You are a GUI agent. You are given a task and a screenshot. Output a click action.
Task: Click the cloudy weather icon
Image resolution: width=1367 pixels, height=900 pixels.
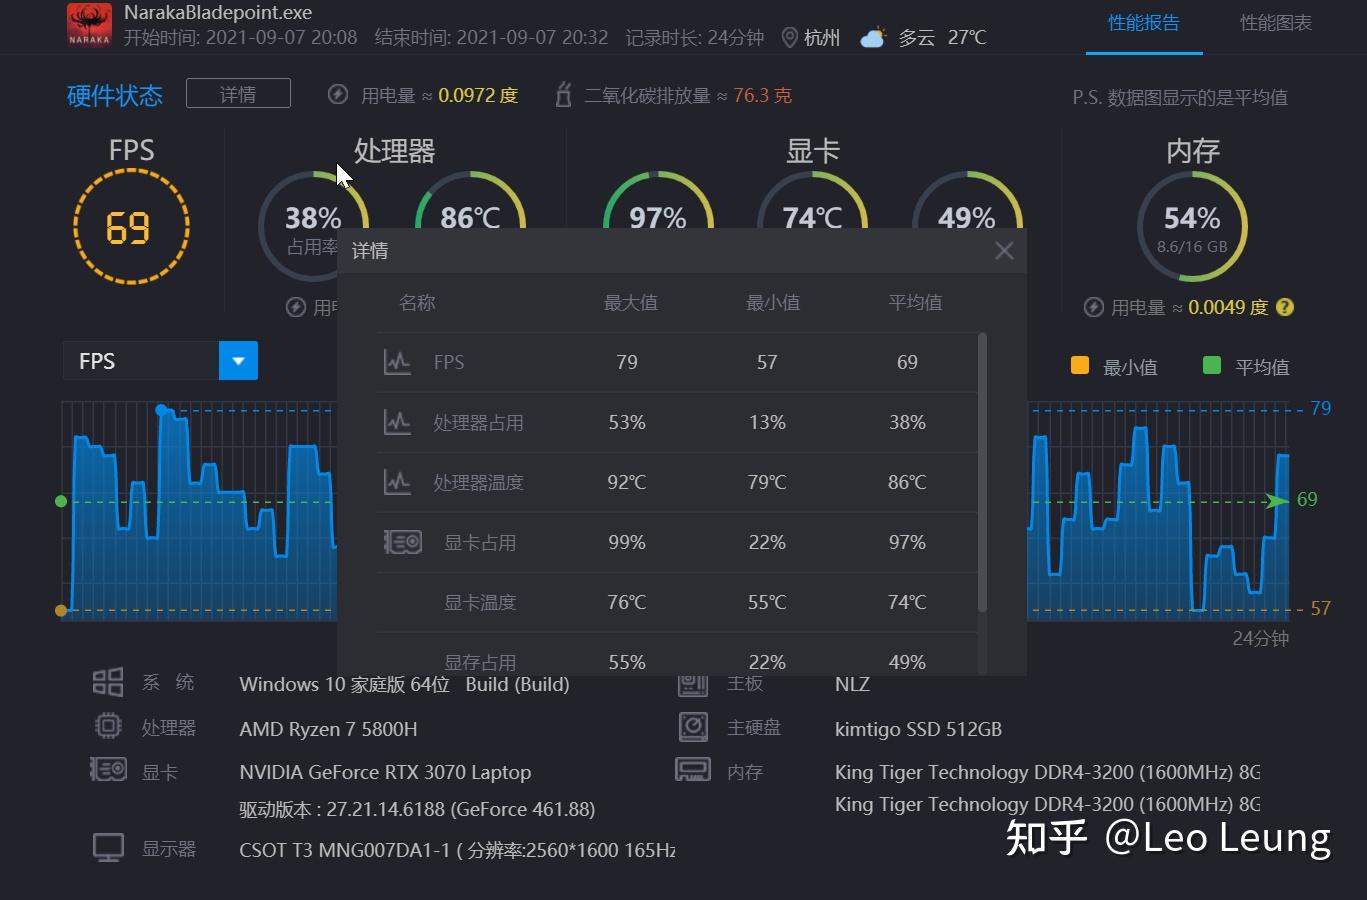pyautogui.click(x=873, y=38)
